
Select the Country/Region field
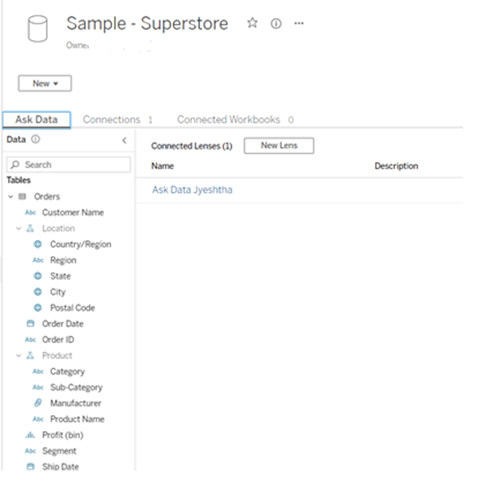81,244
